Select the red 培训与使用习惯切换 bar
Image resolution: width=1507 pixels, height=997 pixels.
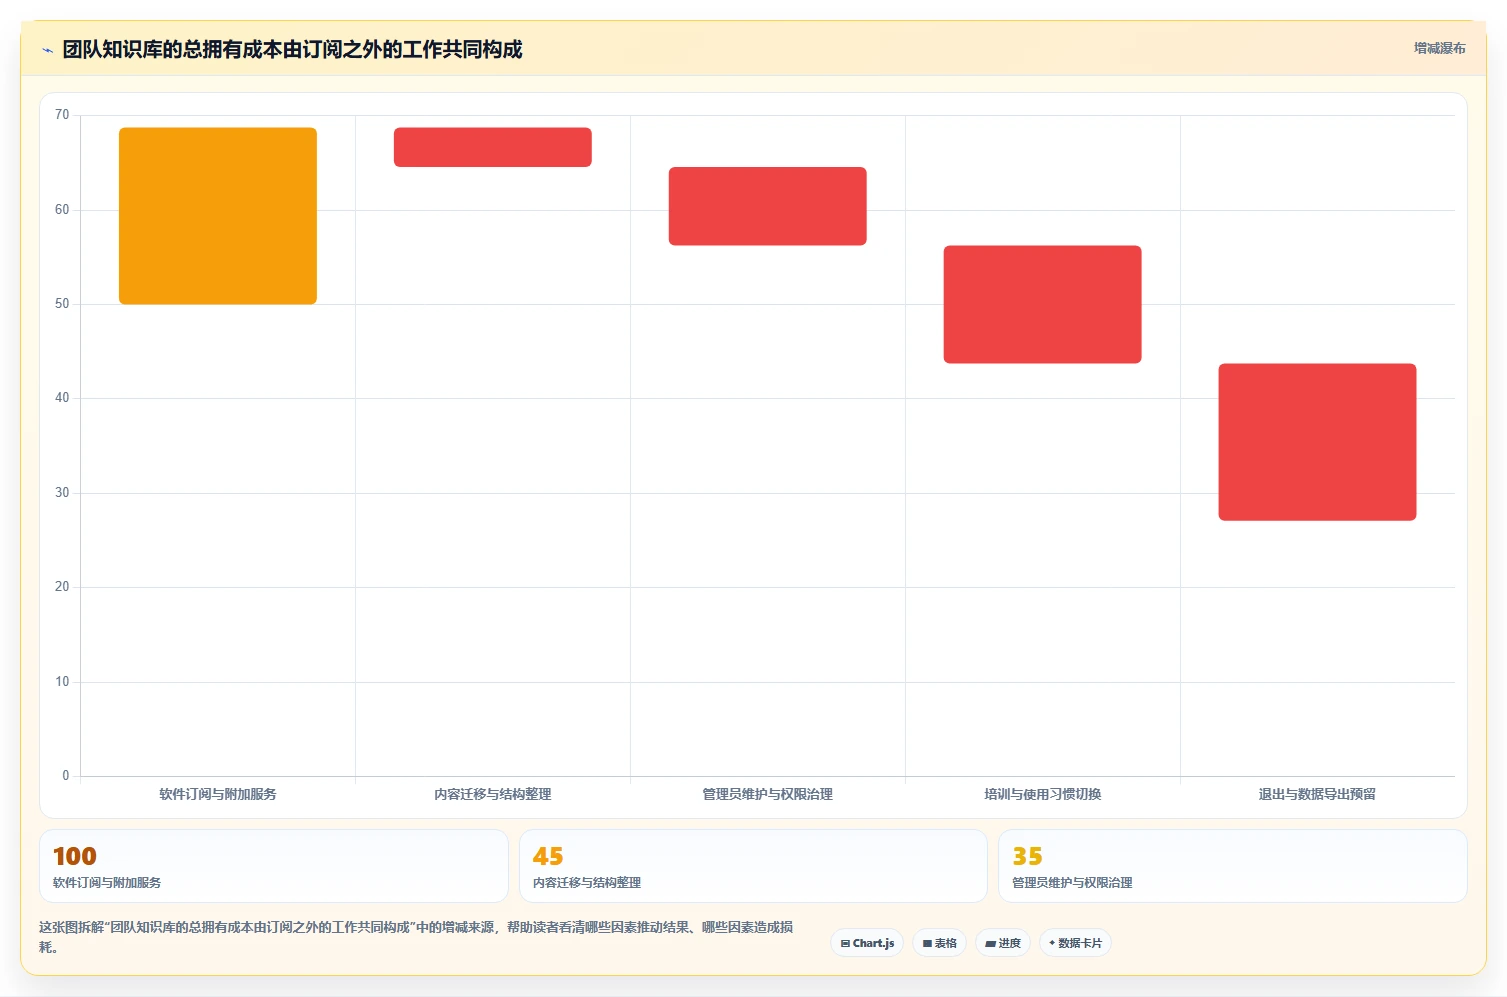point(1043,304)
